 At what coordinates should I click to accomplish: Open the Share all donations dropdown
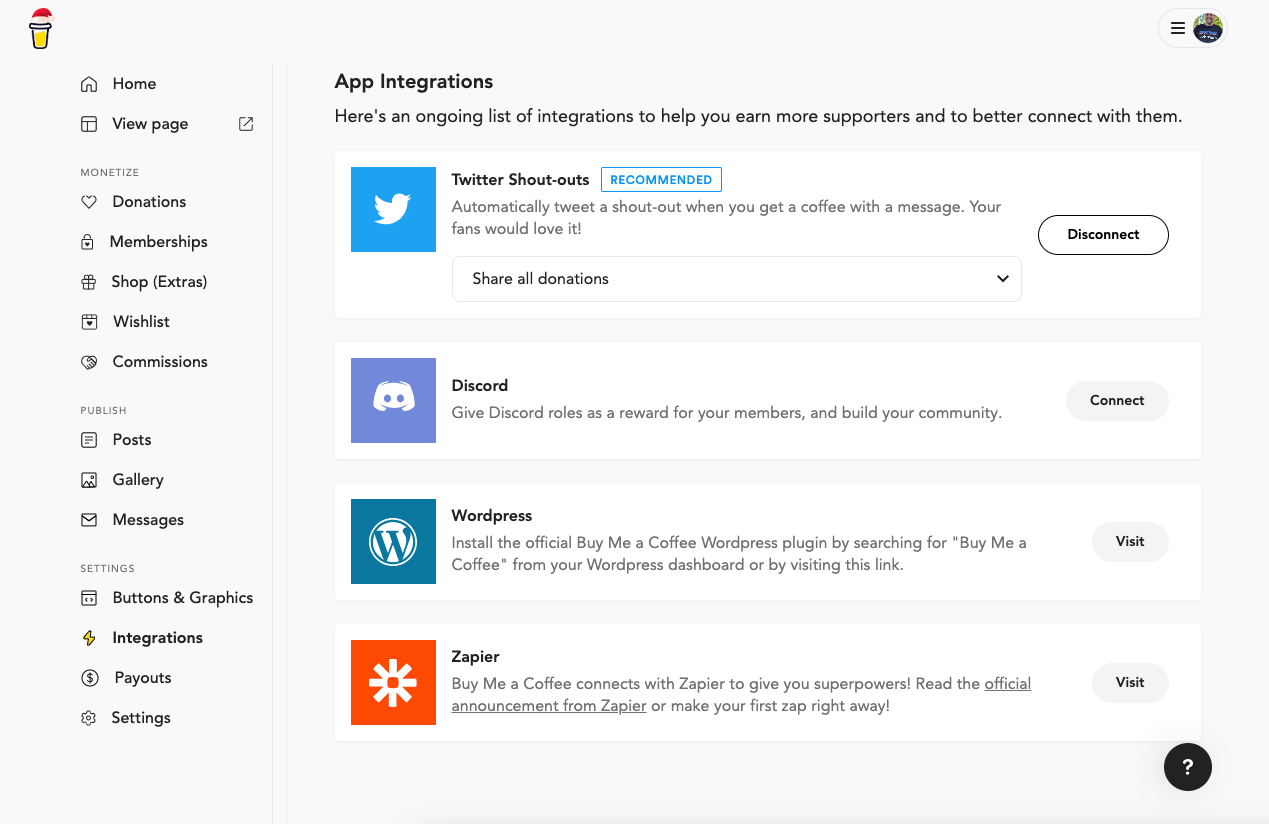(736, 279)
